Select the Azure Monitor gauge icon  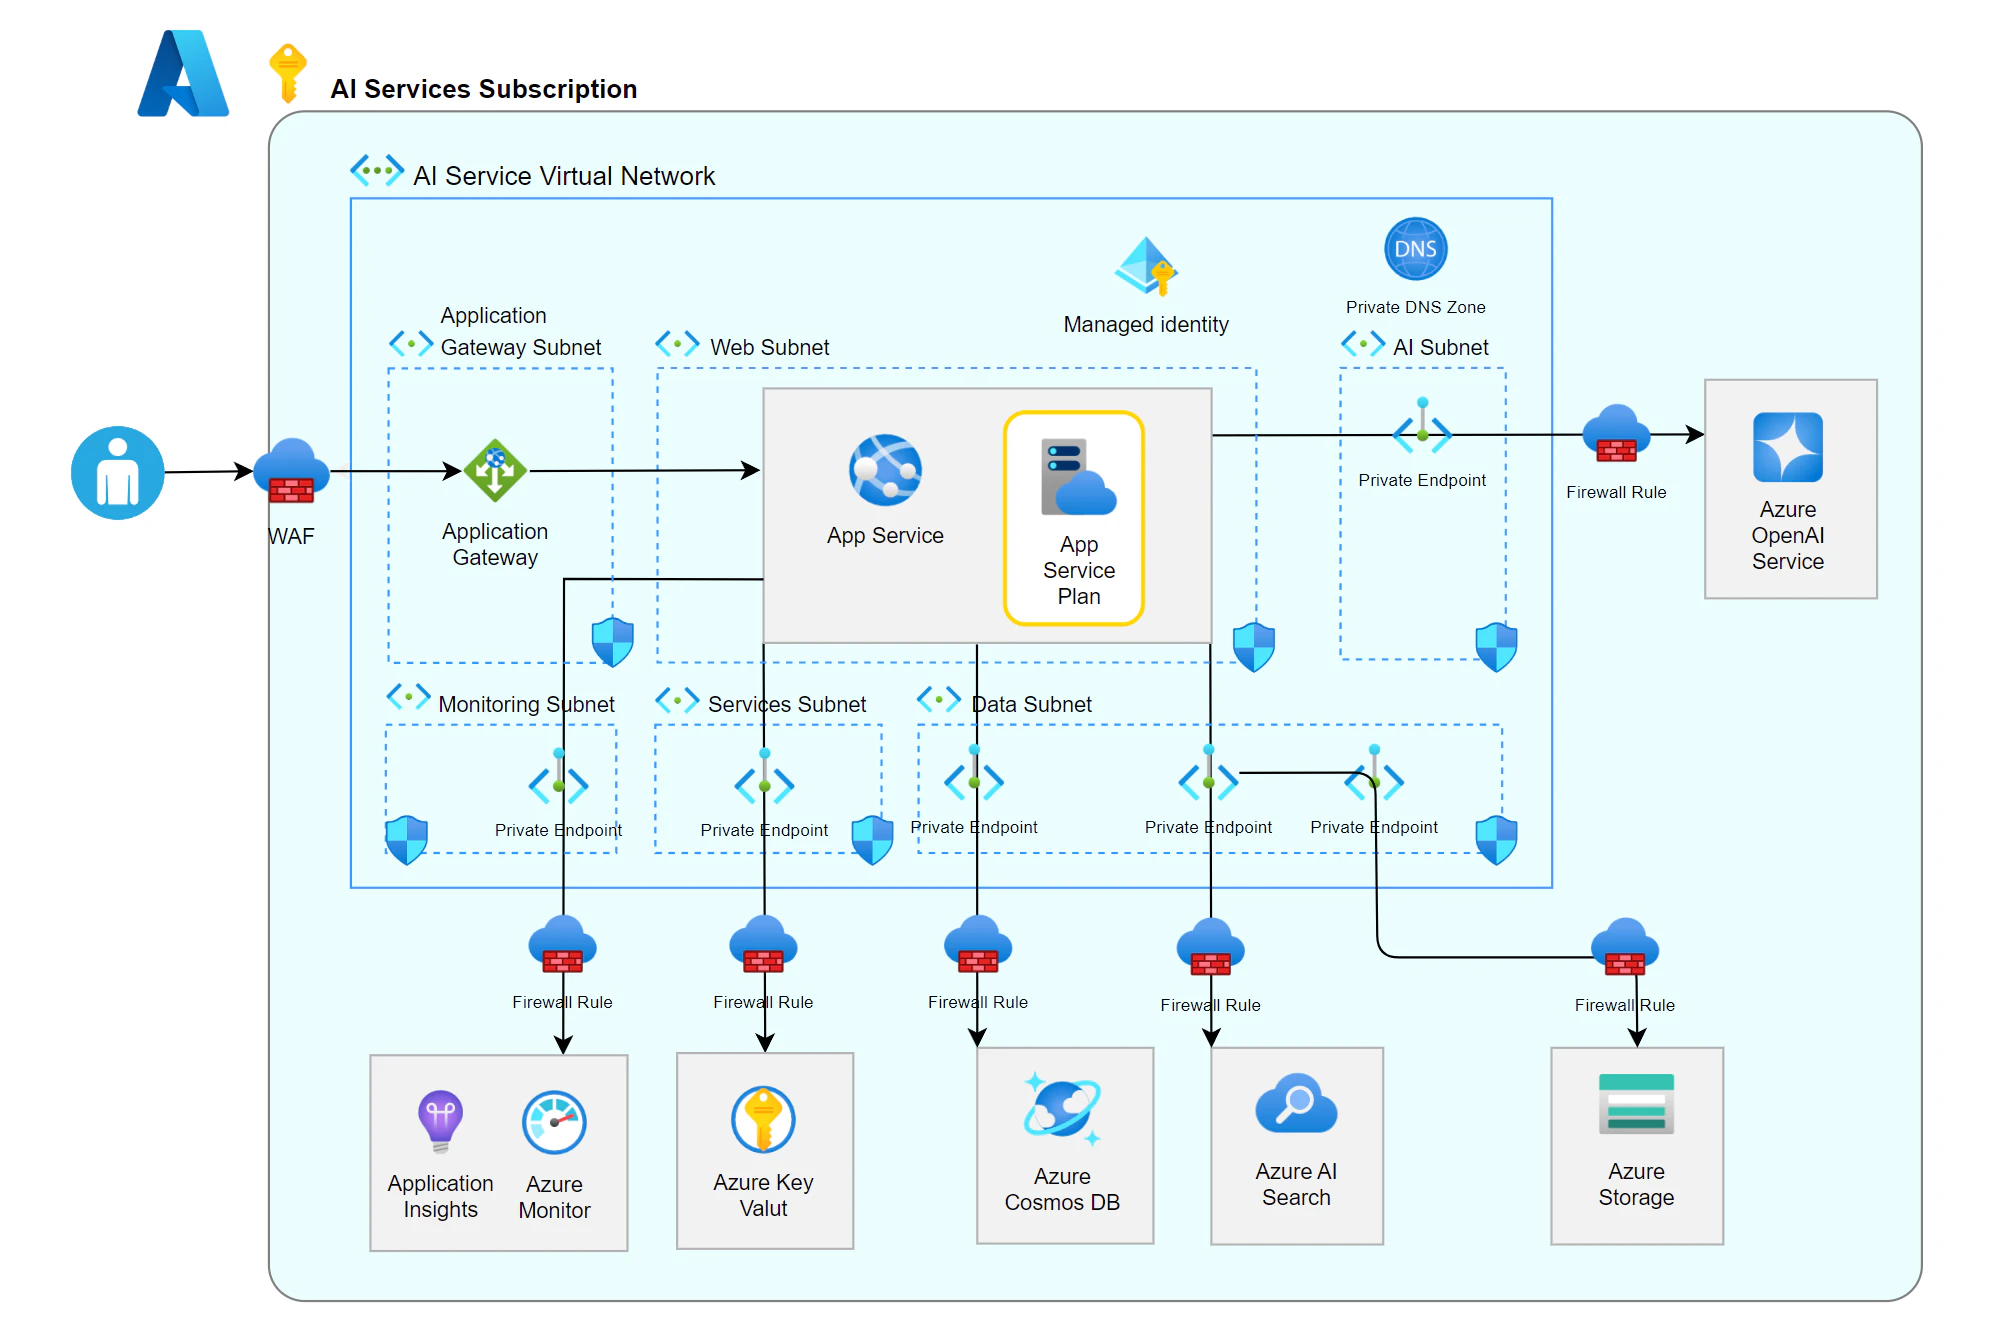pos(554,1122)
